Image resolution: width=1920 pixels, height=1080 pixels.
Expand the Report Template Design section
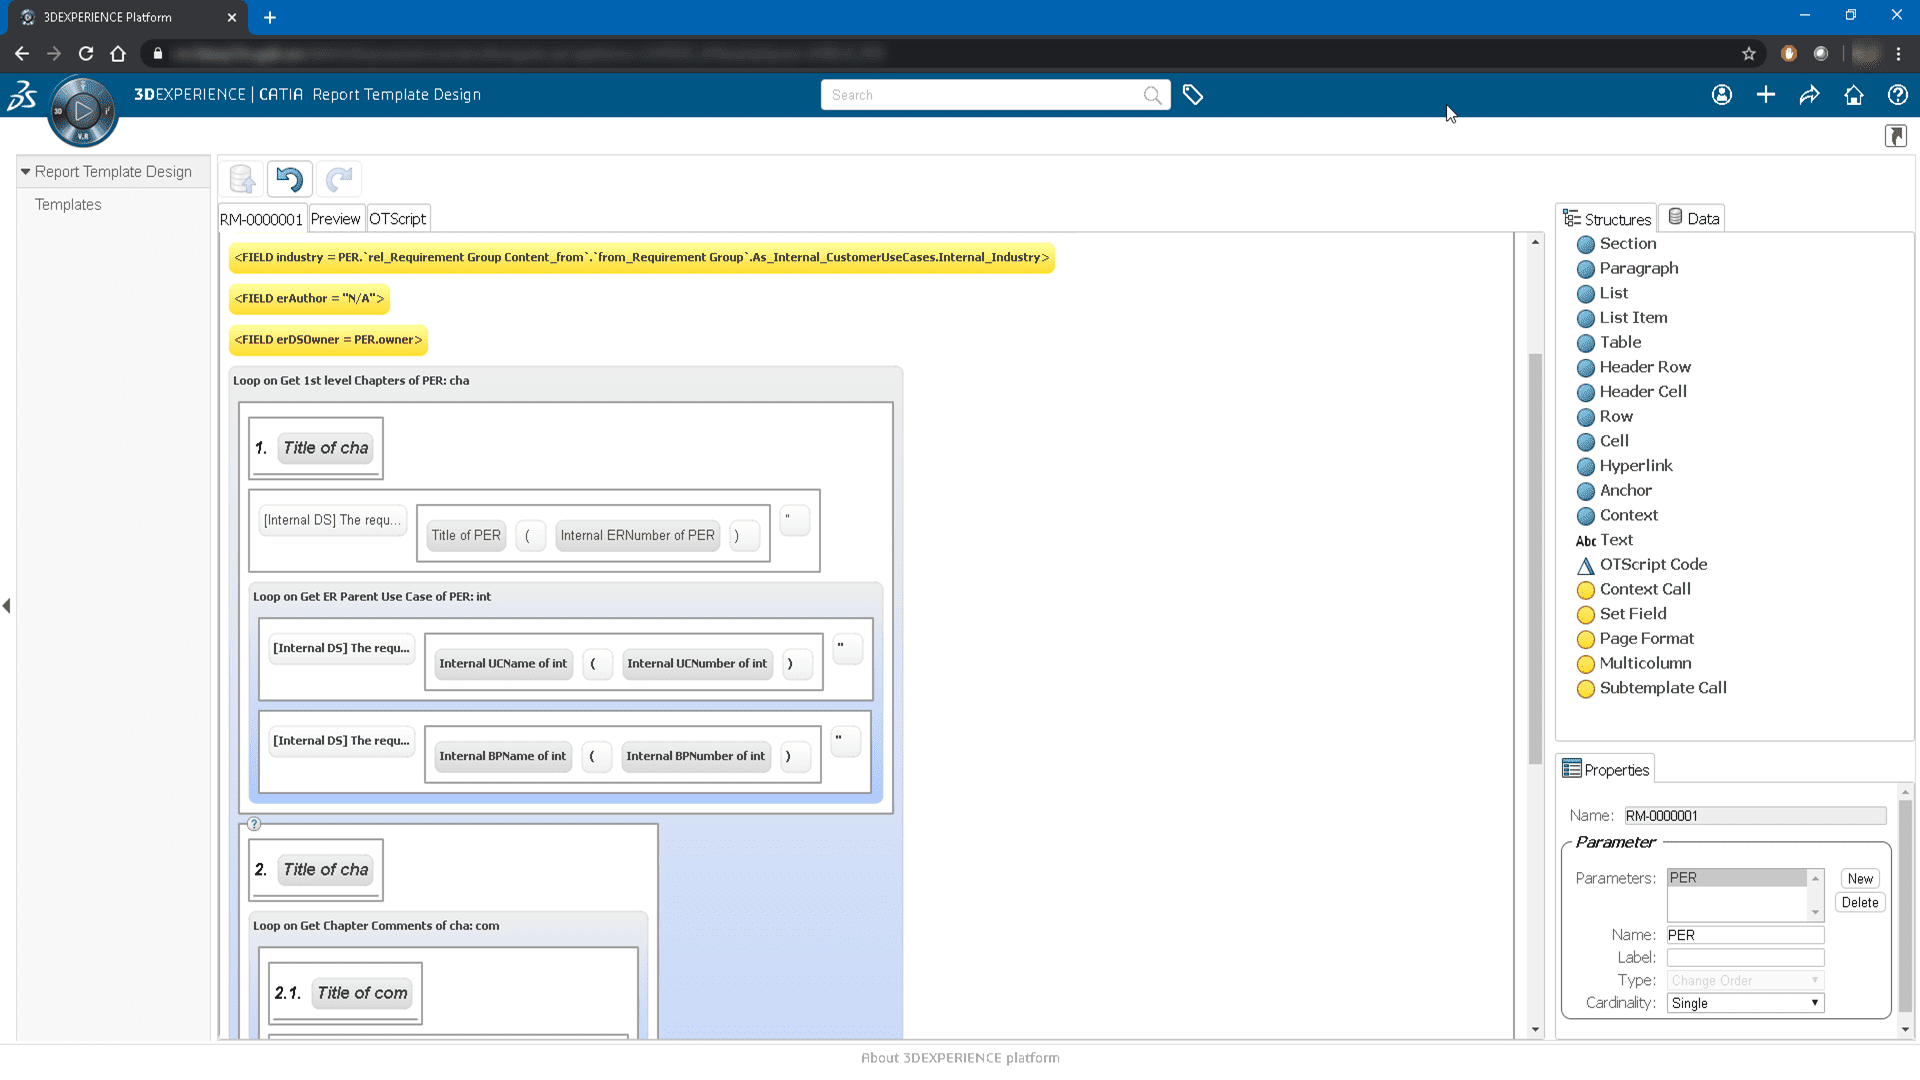point(24,171)
